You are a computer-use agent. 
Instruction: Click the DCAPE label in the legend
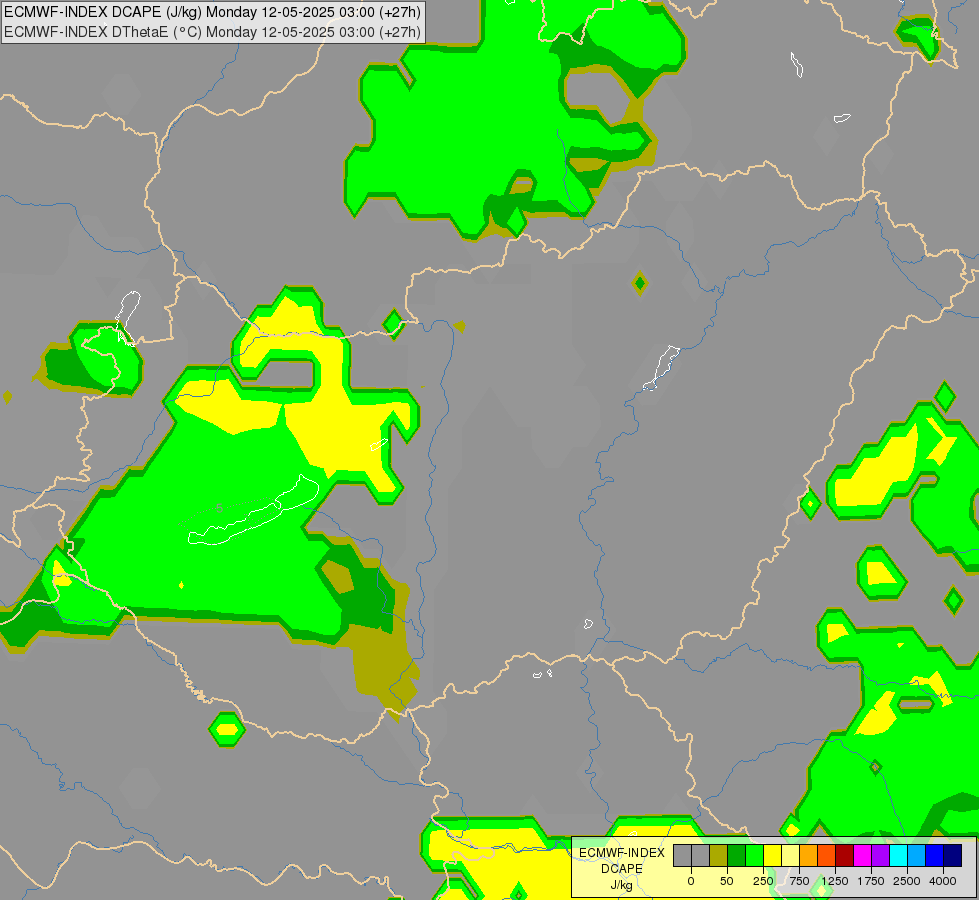pyautogui.click(x=622, y=869)
